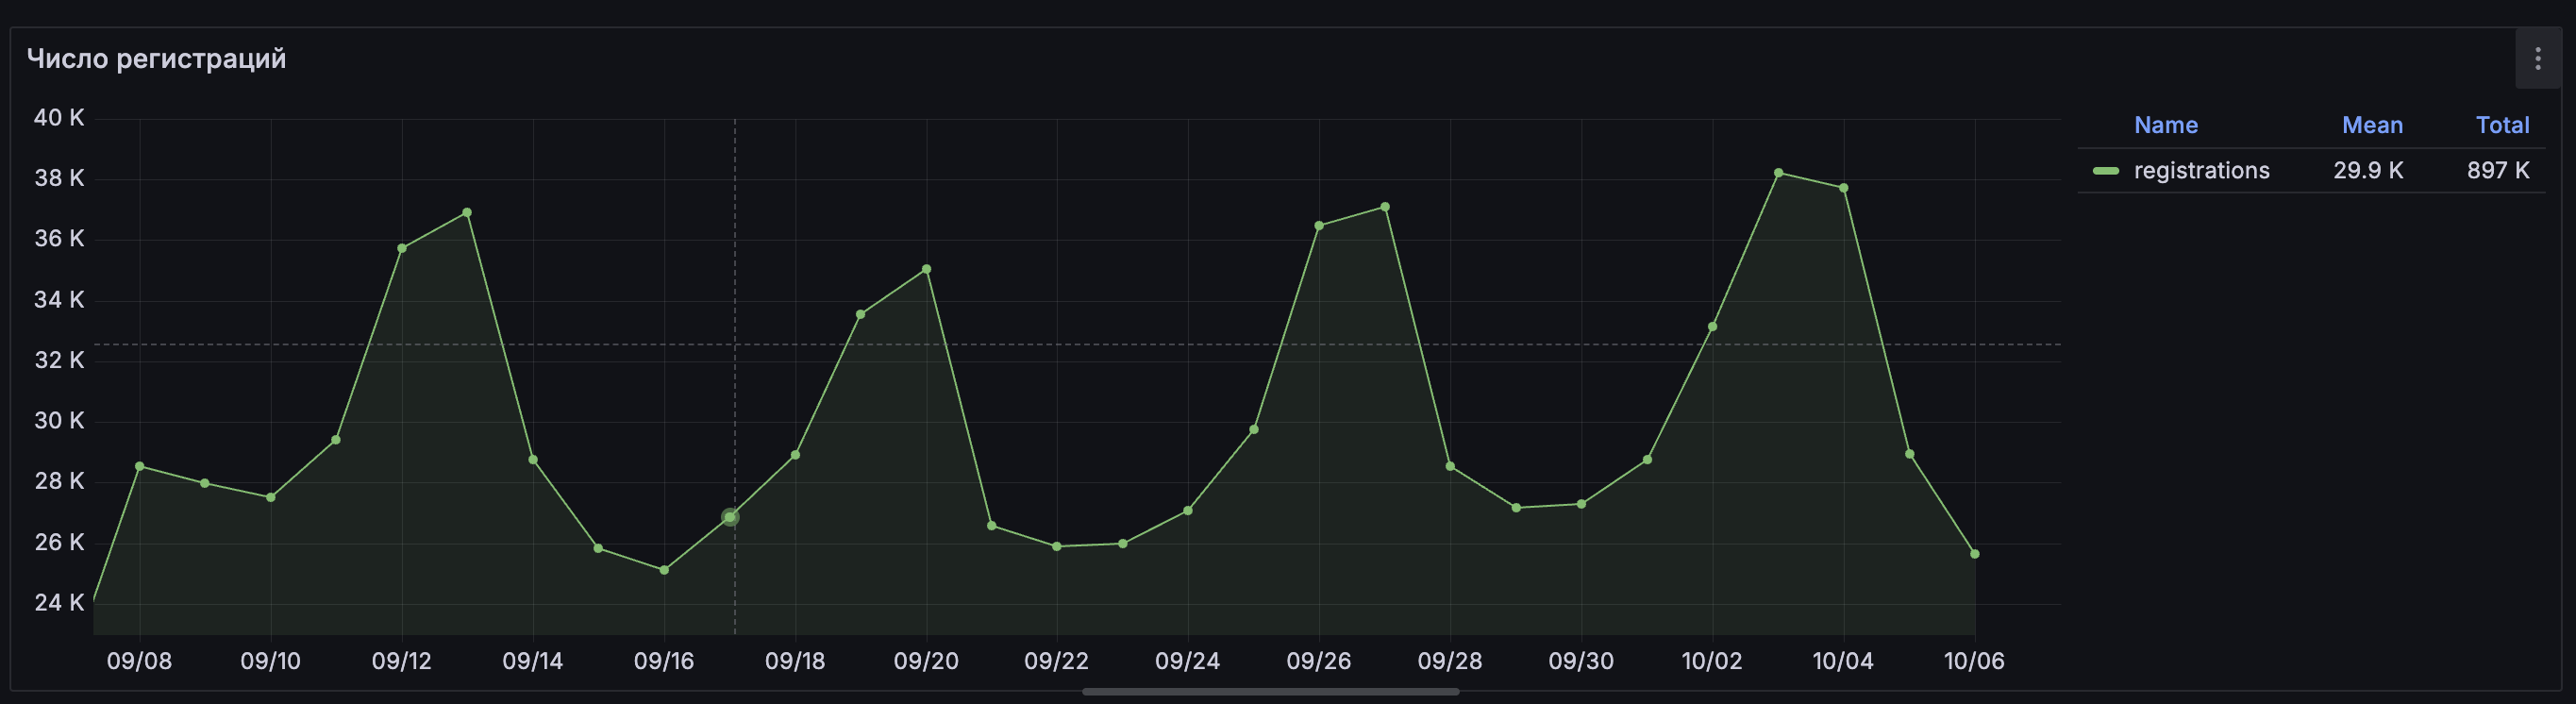Click the highlighted data point on the 09/17 crosshair
The height and width of the screenshot is (704, 2576).
point(730,517)
